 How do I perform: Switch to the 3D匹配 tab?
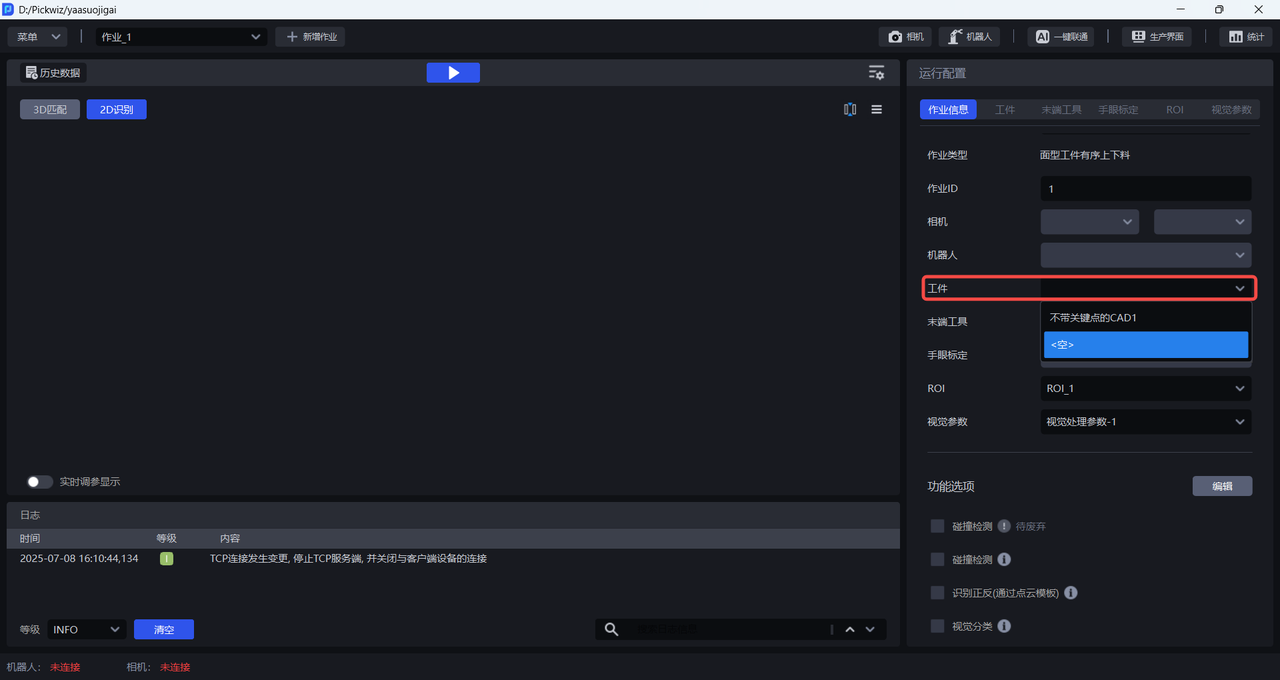pos(50,110)
